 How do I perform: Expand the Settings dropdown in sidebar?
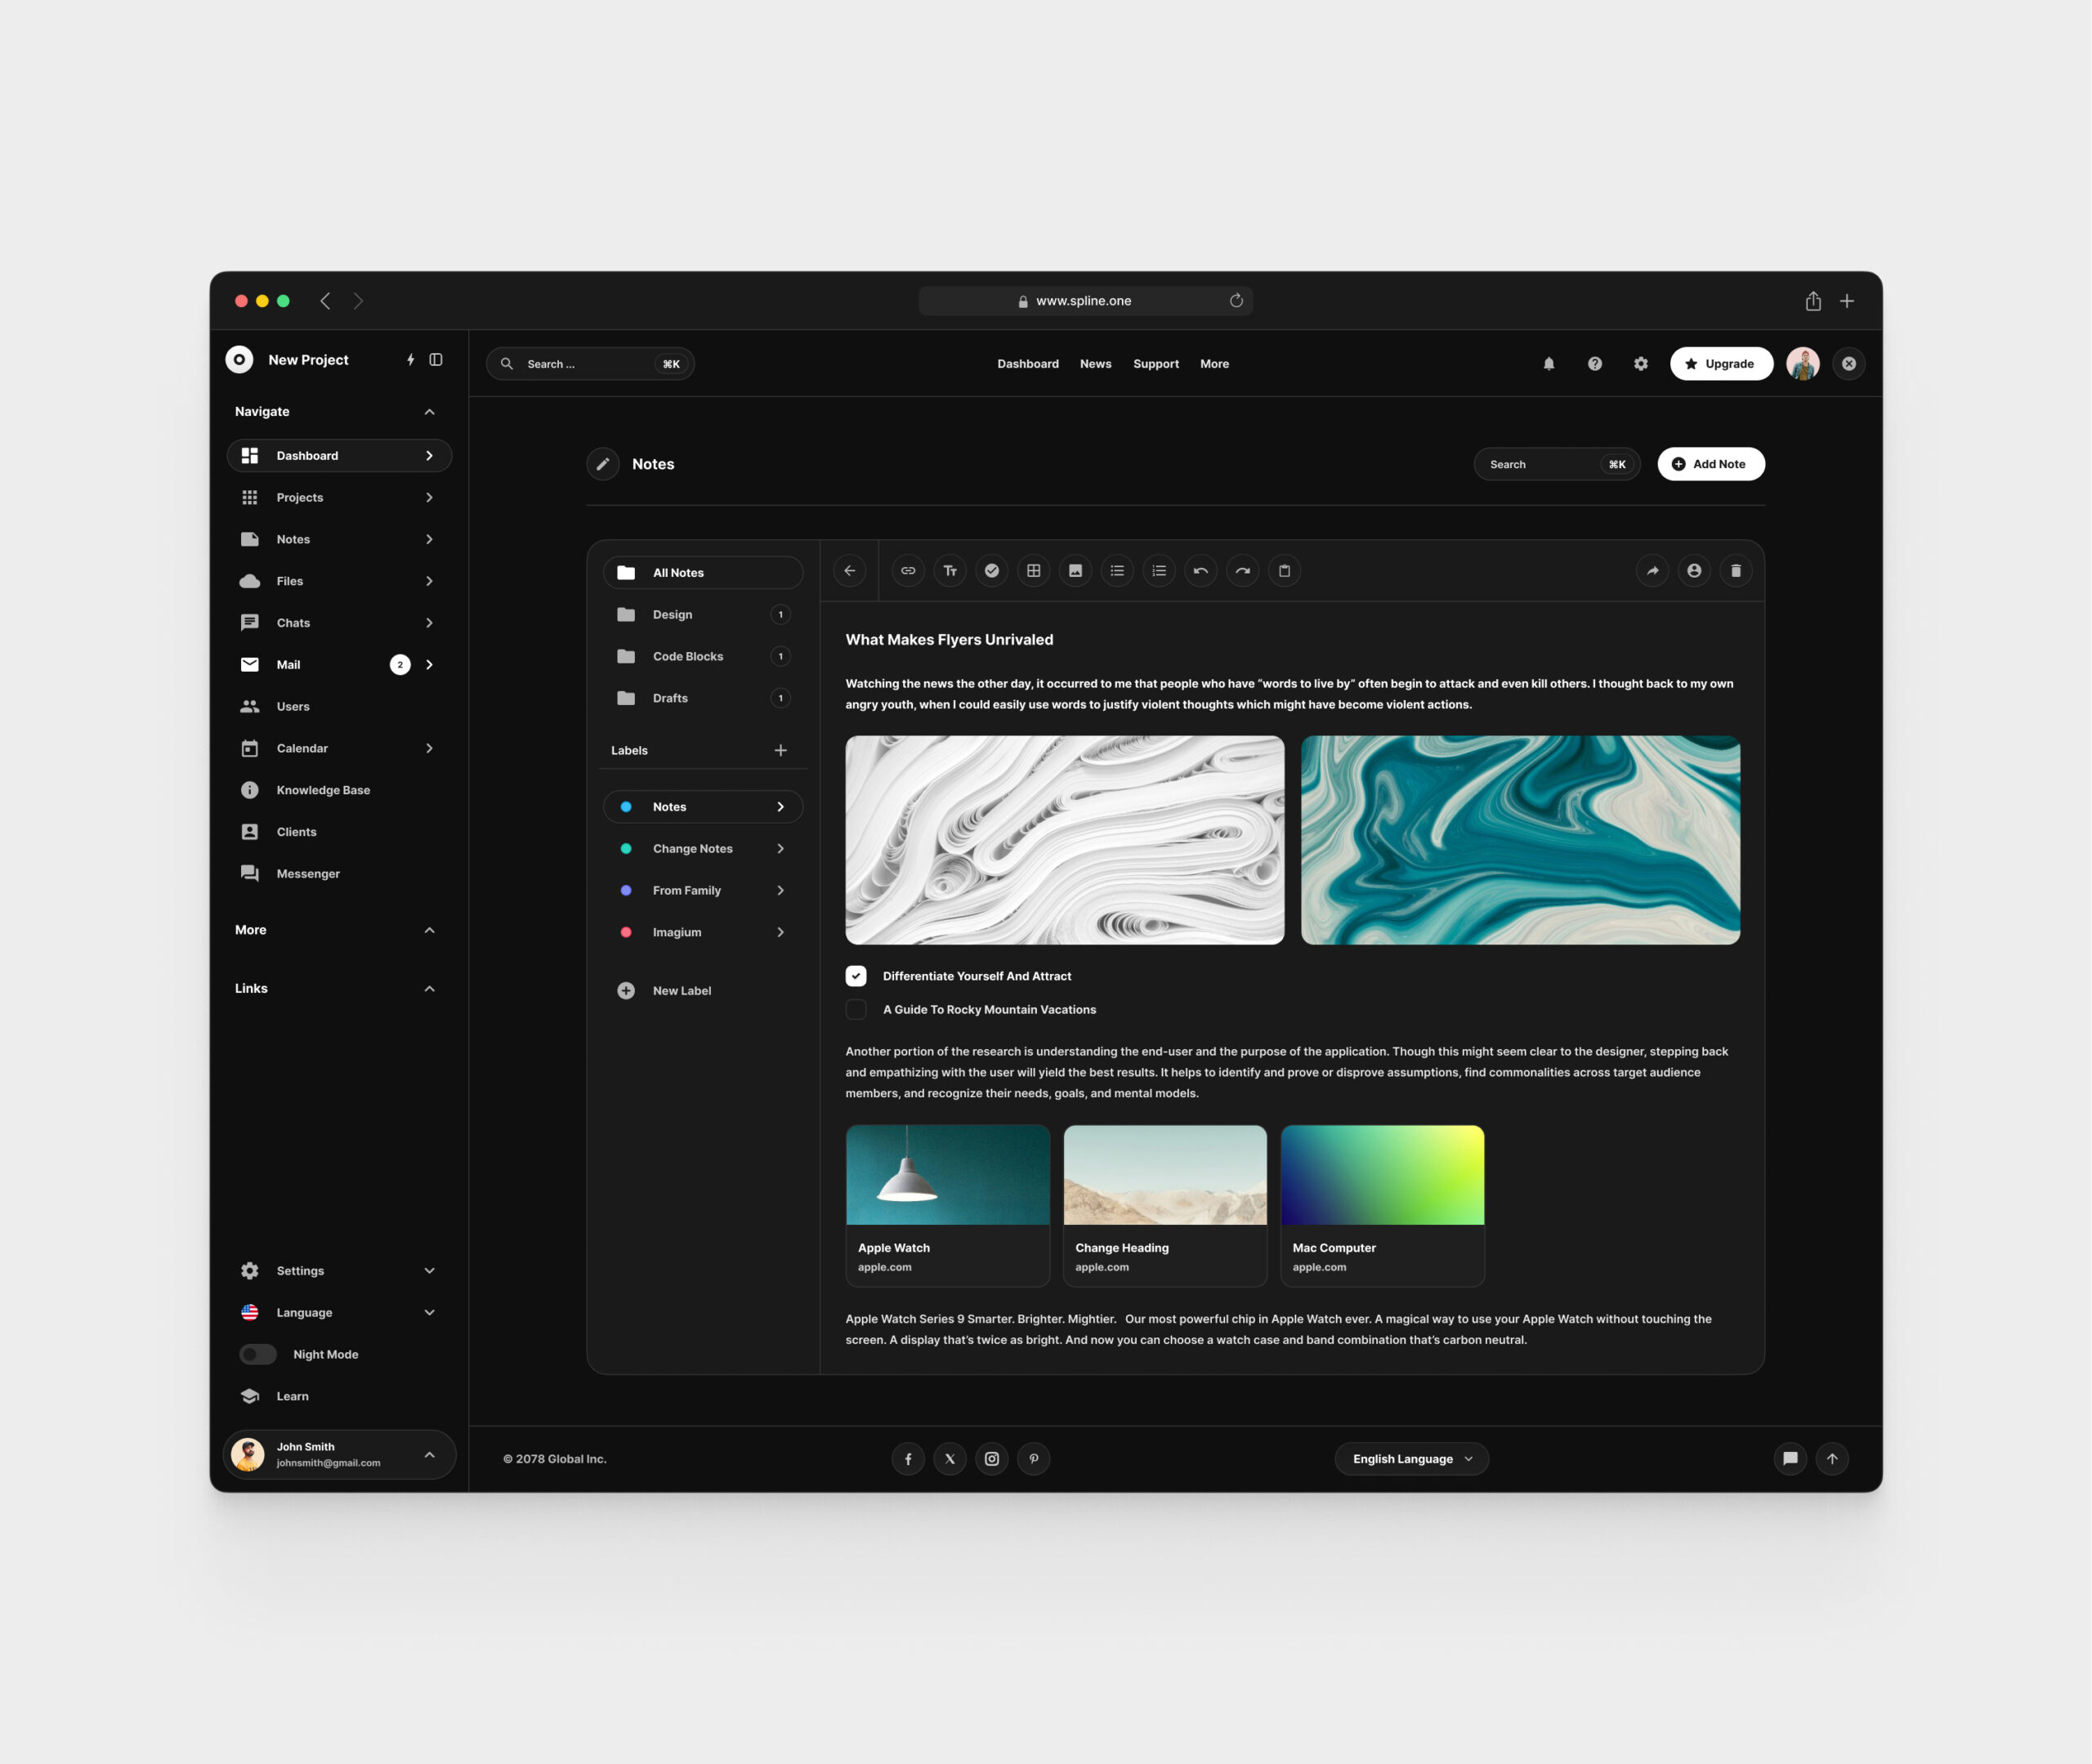click(x=430, y=1271)
